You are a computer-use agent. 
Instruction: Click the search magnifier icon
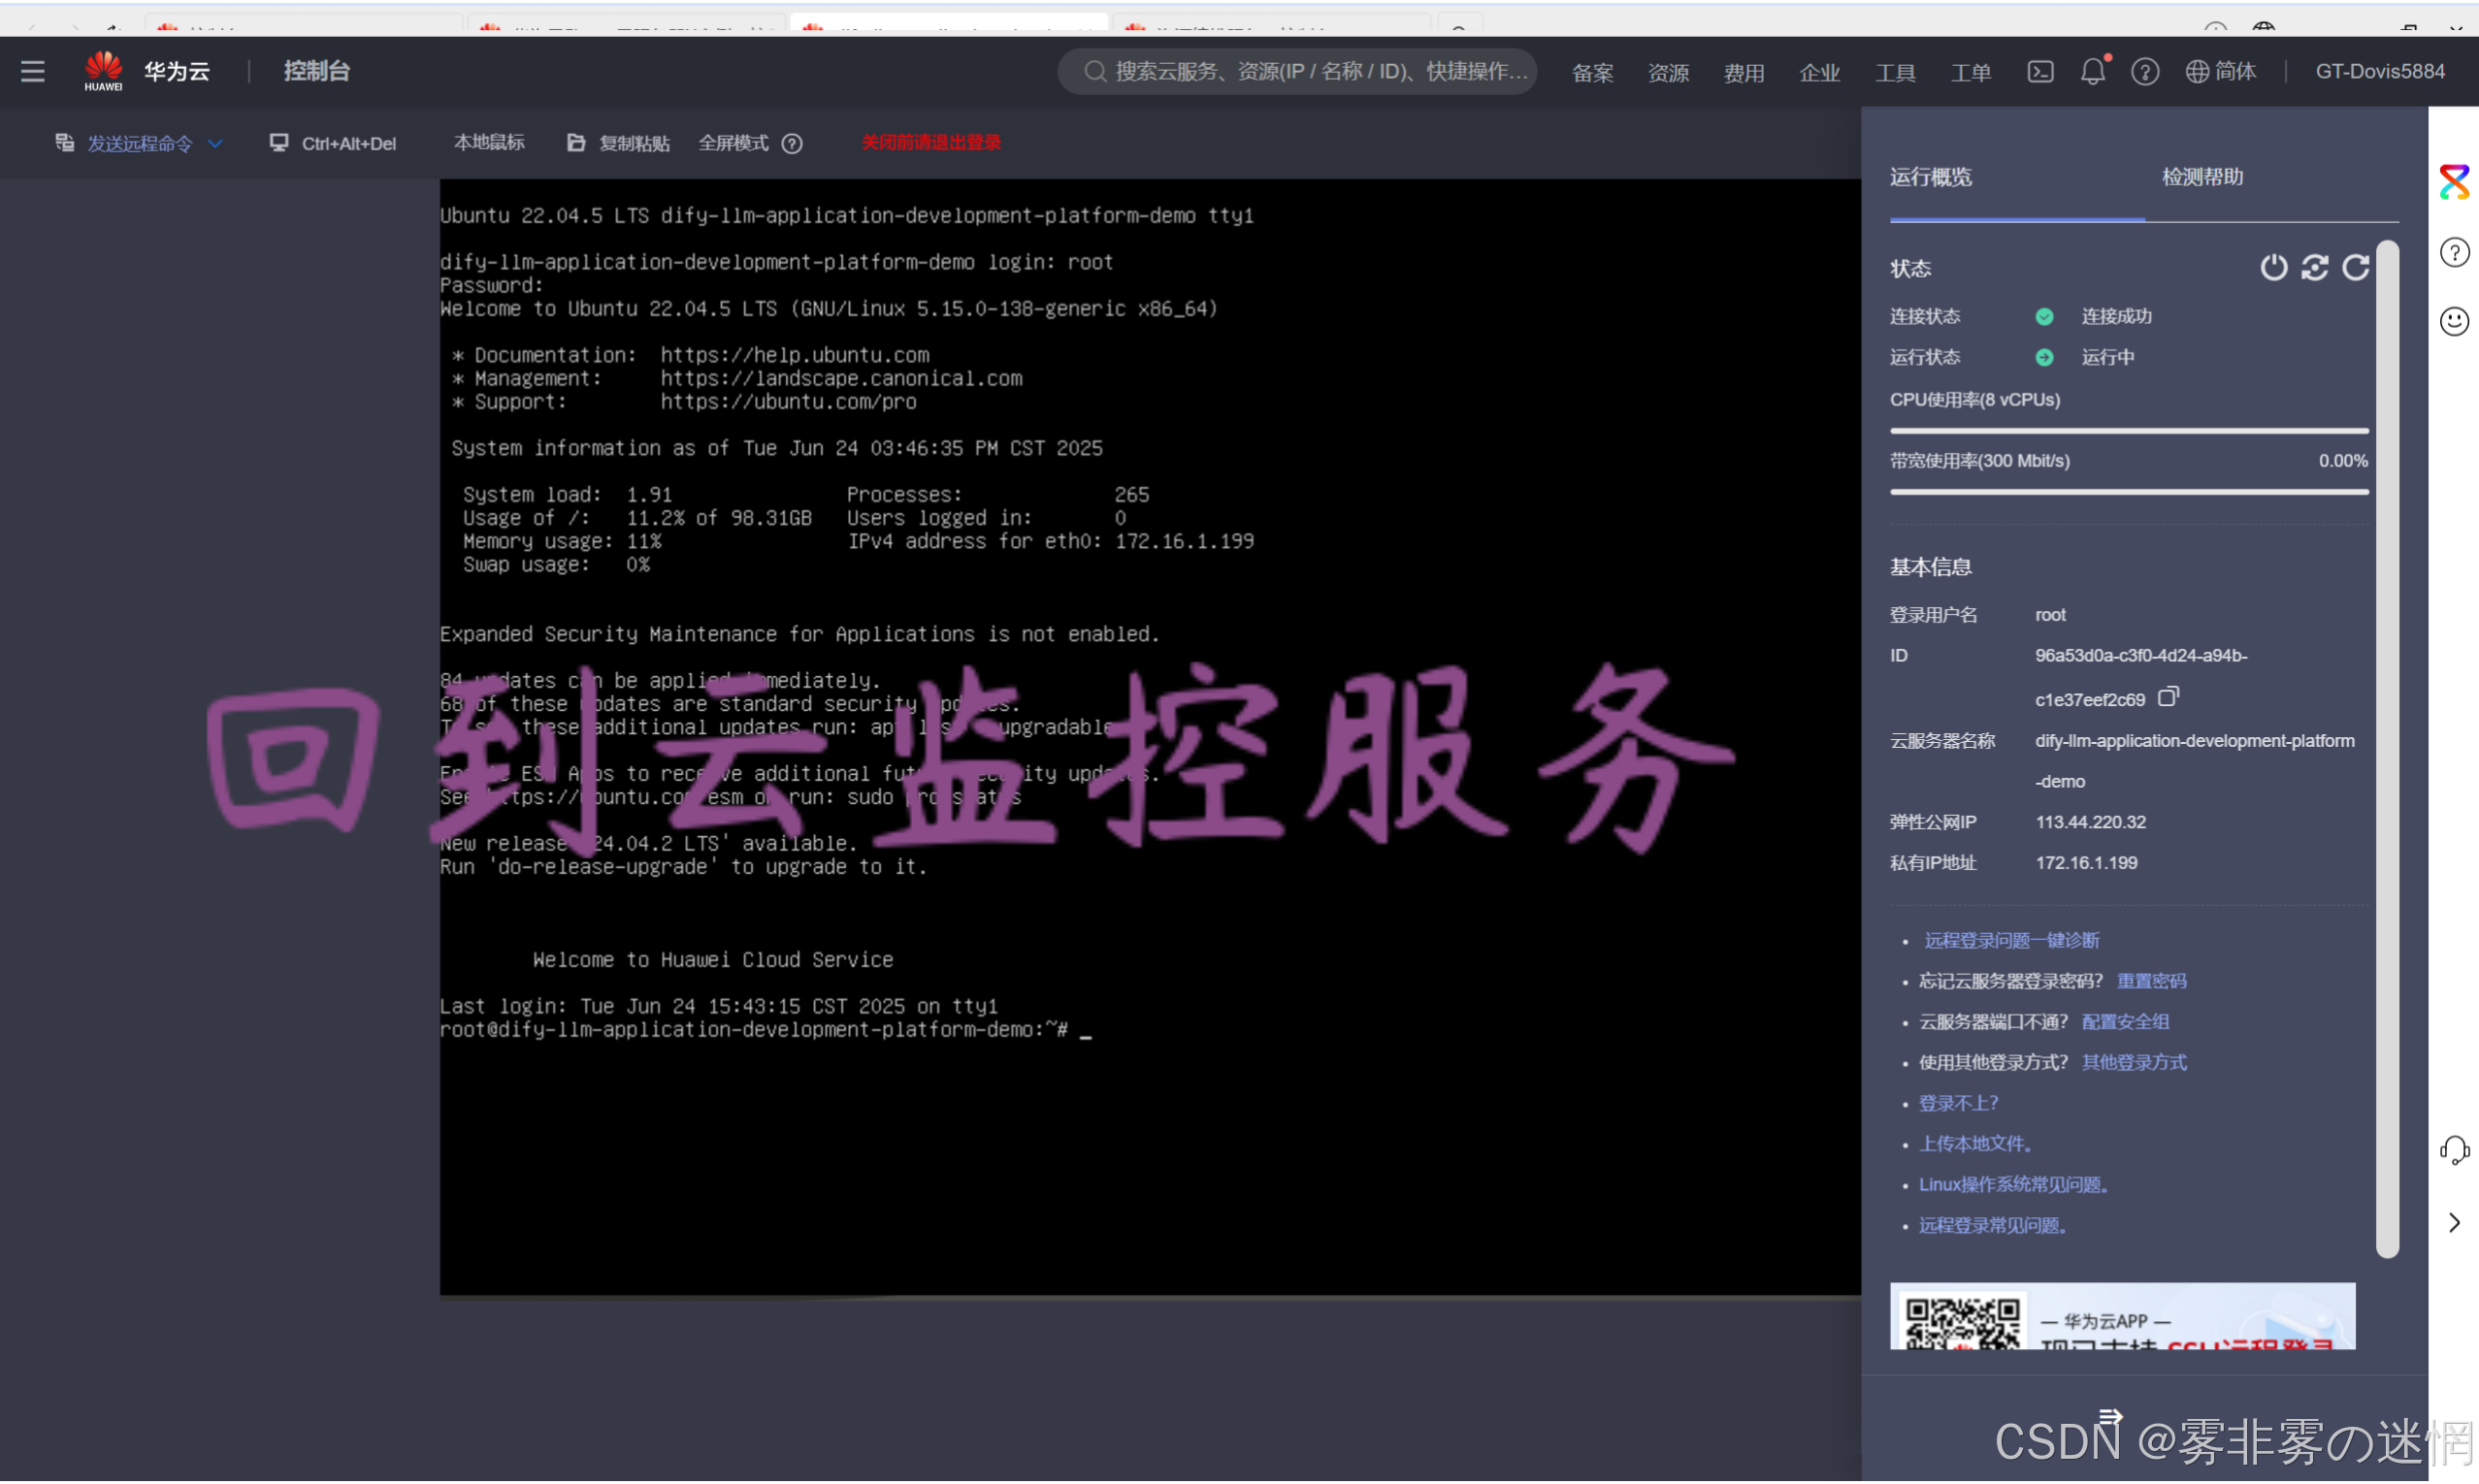pyautogui.click(x=1094, y=71)
